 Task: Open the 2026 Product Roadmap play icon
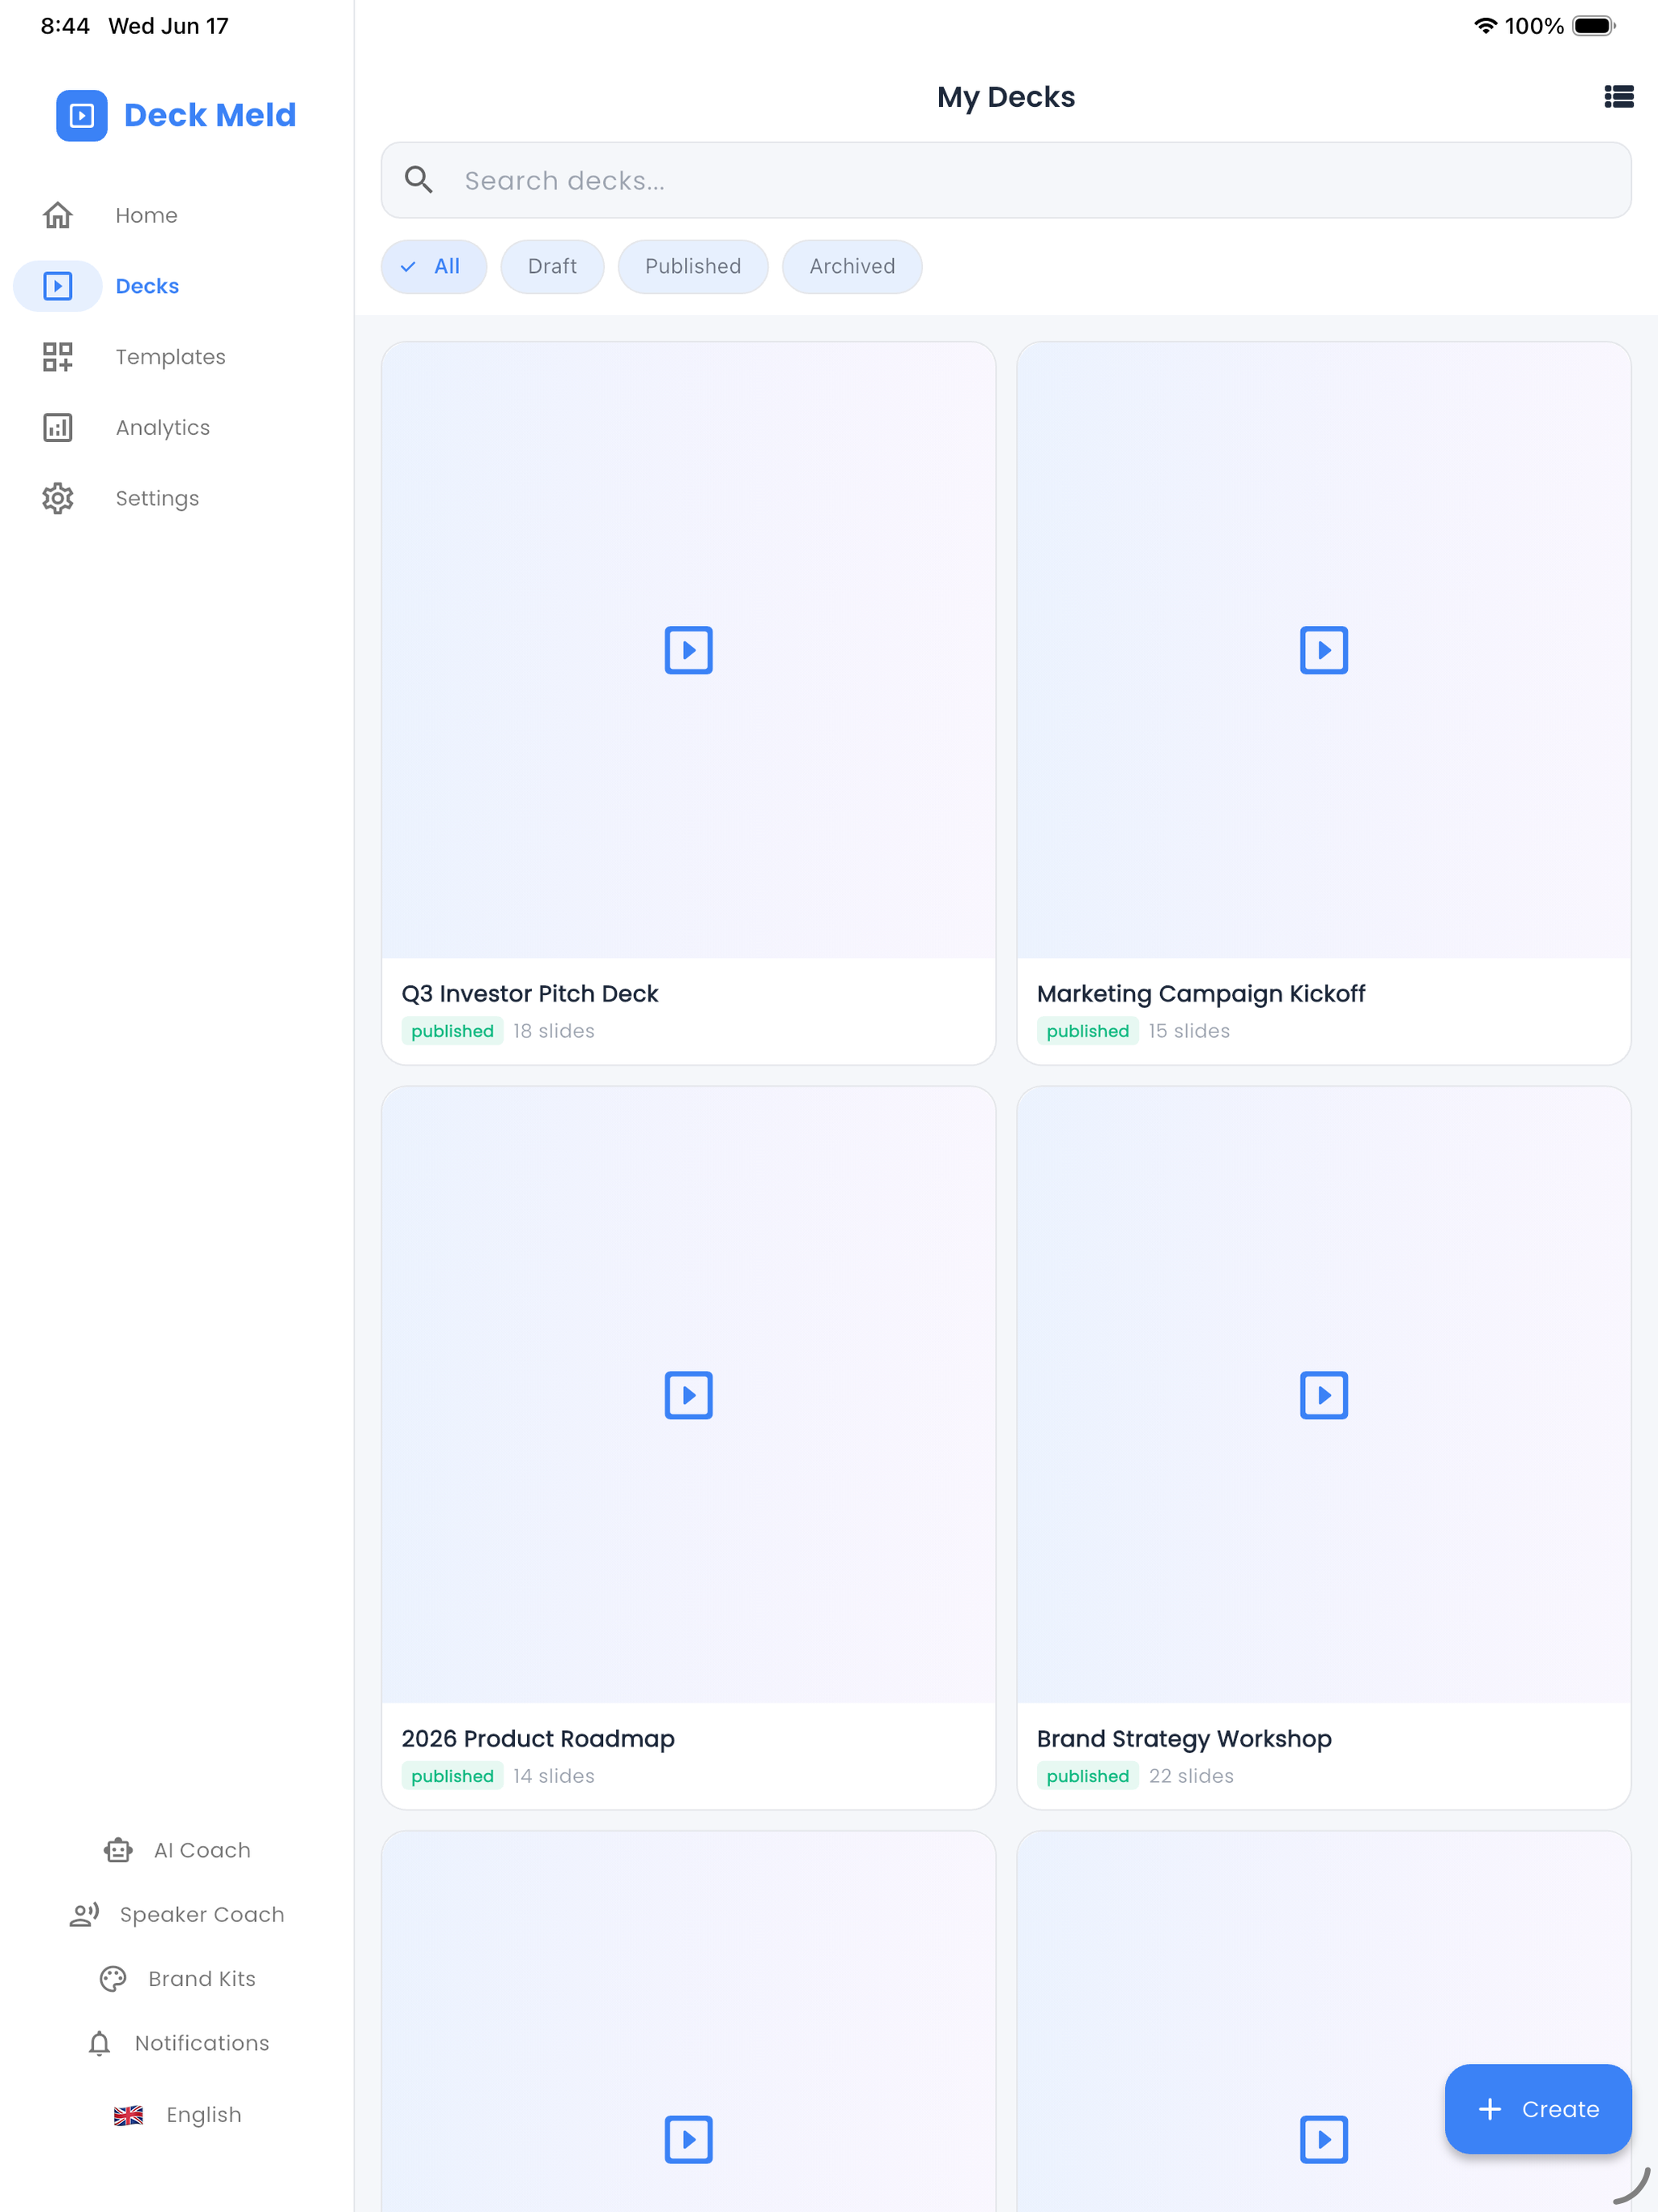[x=688, y=1395]
